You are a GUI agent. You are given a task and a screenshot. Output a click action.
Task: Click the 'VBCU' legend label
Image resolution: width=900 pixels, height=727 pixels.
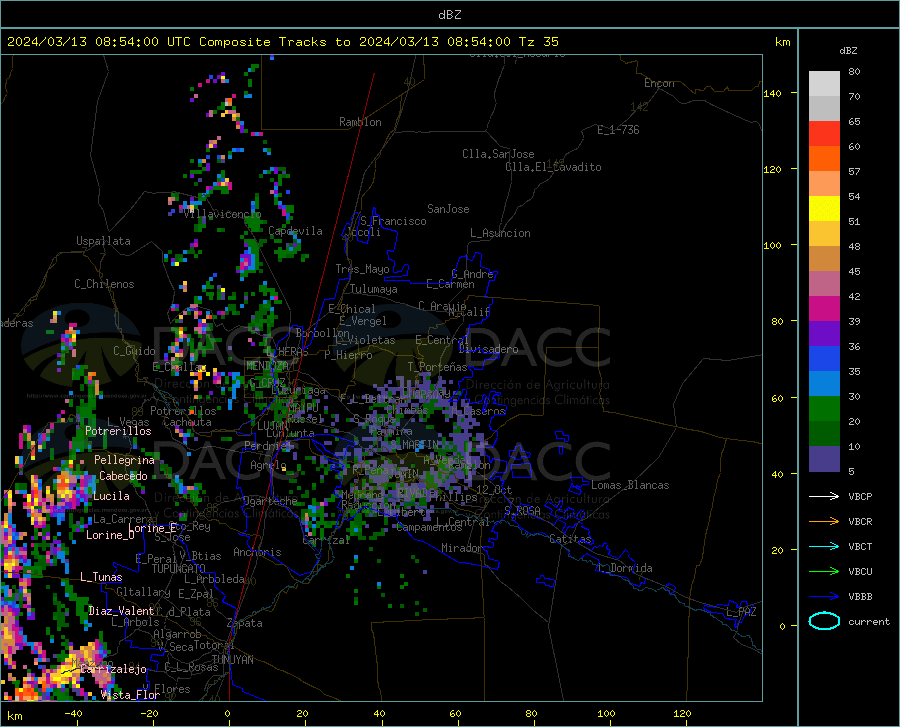point(860,572)
